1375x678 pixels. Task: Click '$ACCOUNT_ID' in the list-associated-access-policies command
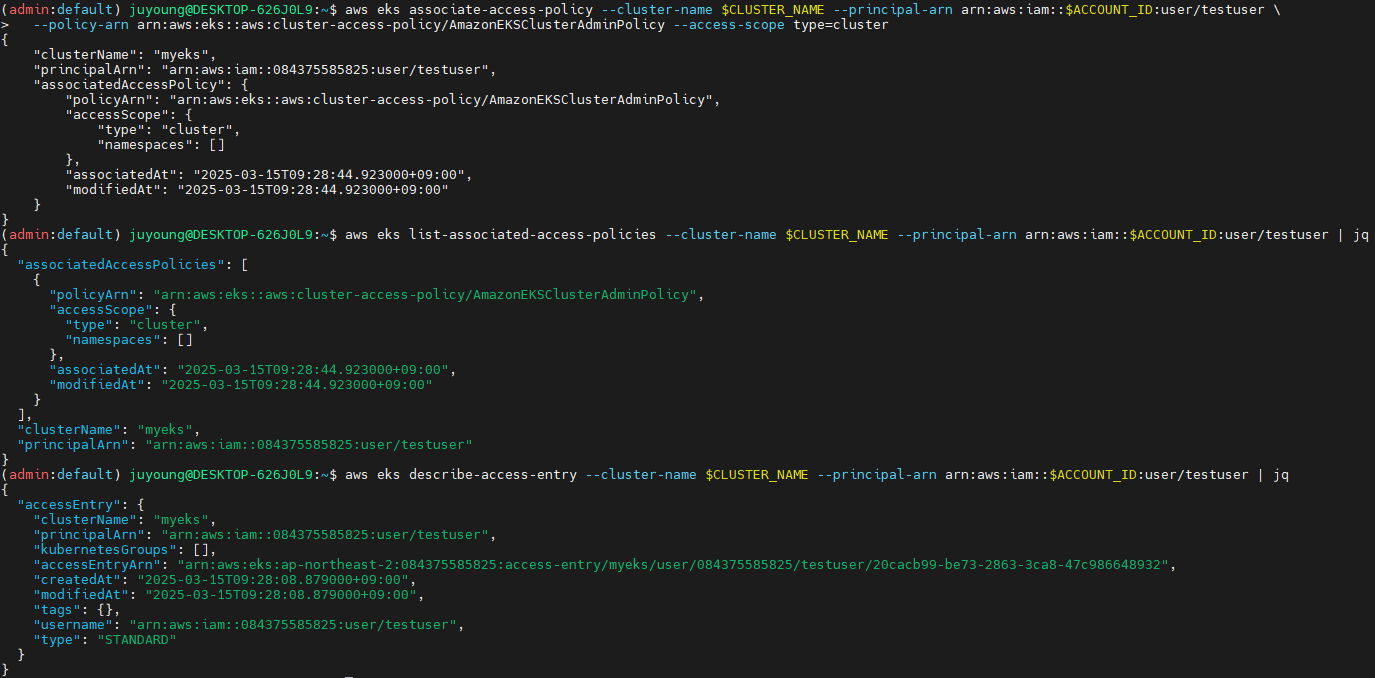(x=1172, y=234)
